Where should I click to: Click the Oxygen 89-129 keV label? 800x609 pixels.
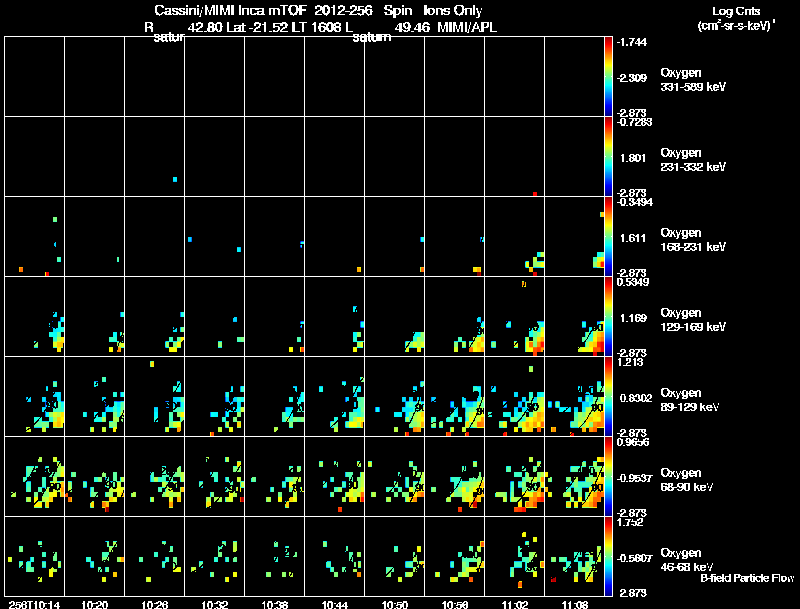click(690, 400)
